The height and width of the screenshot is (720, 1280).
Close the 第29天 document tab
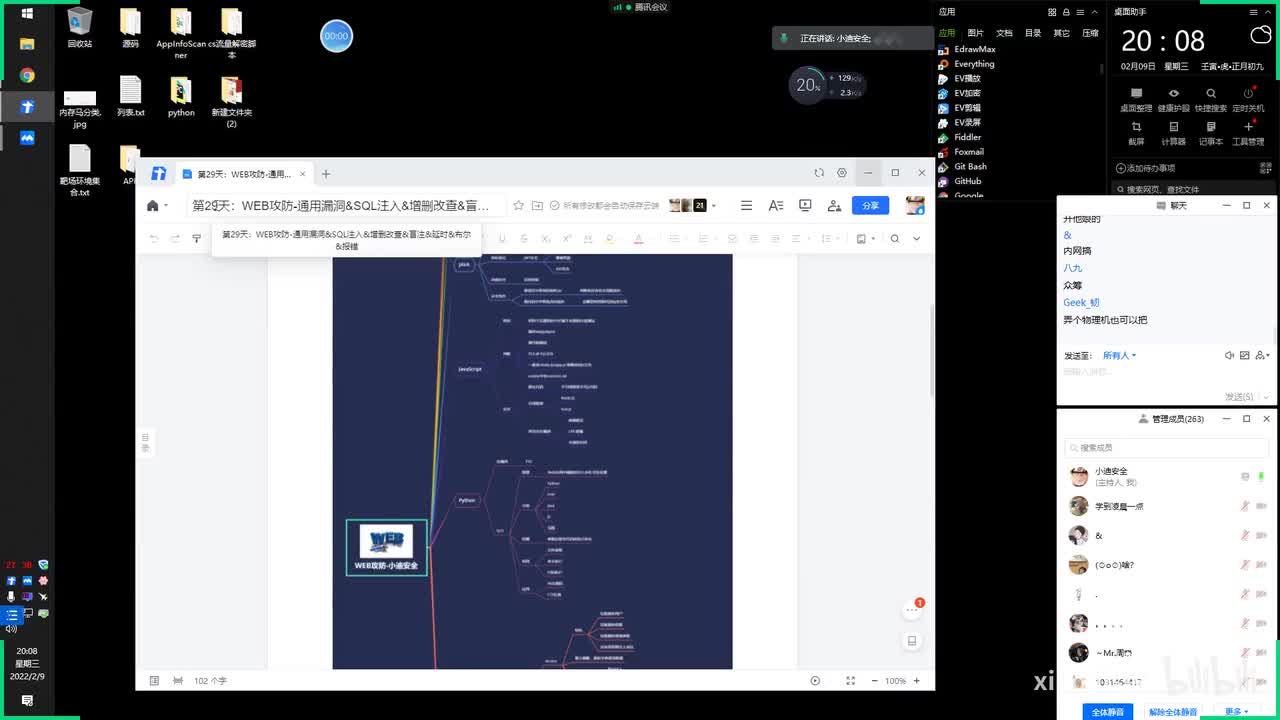click(302, 174)
